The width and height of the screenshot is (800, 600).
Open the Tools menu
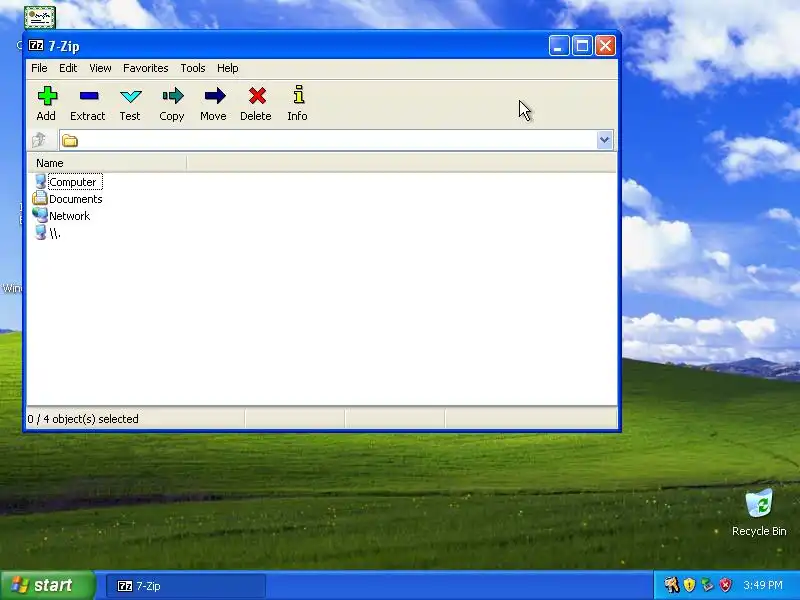[x=193, y=68]
